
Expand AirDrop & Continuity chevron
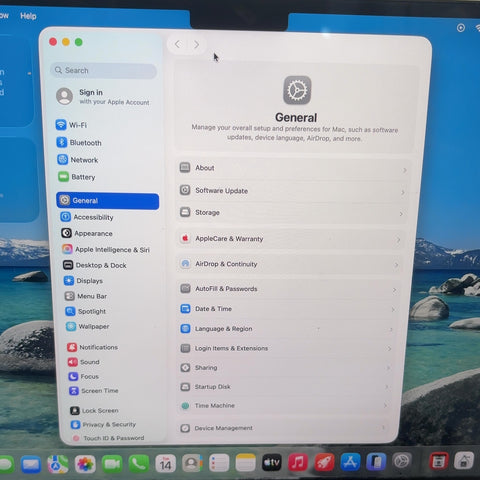point(396,265)
